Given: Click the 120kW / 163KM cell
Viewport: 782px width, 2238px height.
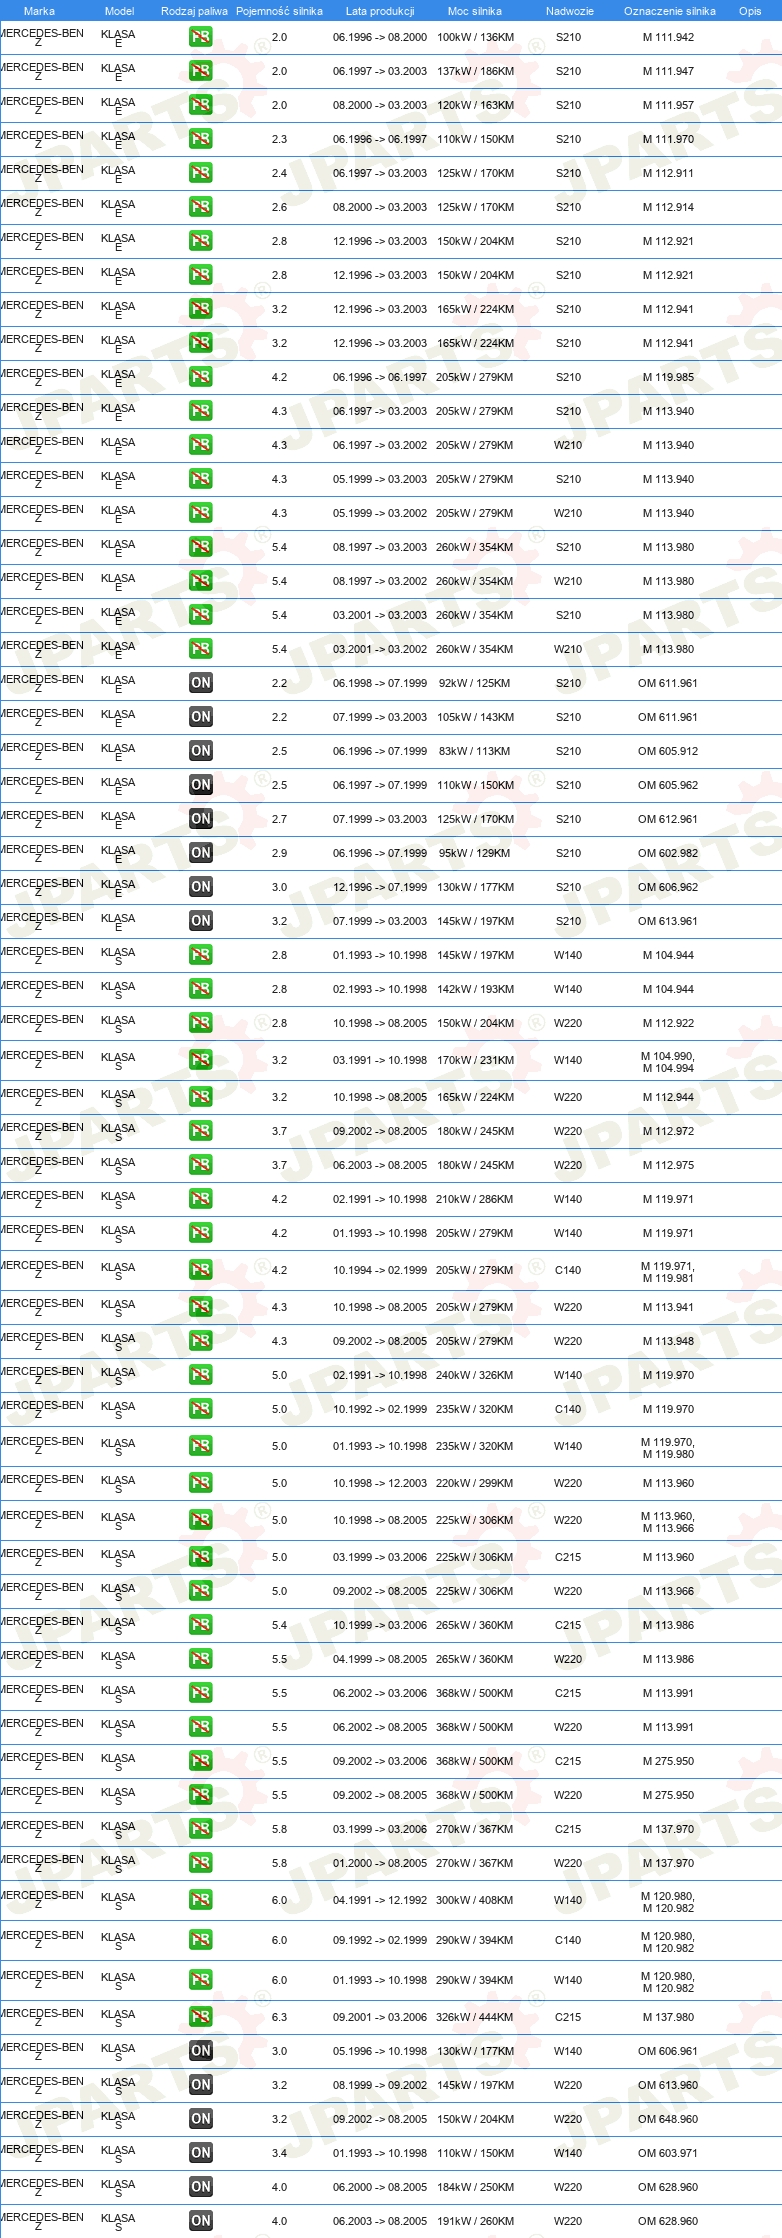Looking at the screenshot, I should [x=475, y=105].
